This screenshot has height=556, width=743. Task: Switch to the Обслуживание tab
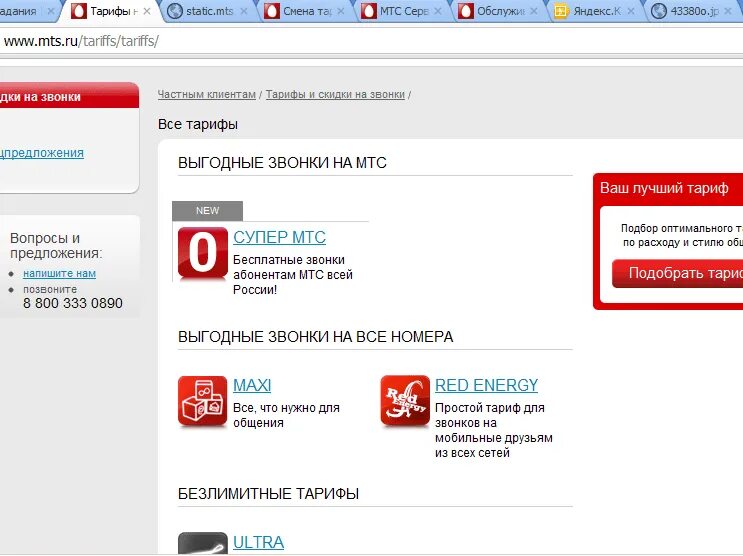pyautogui.click(x=500, y=11)
